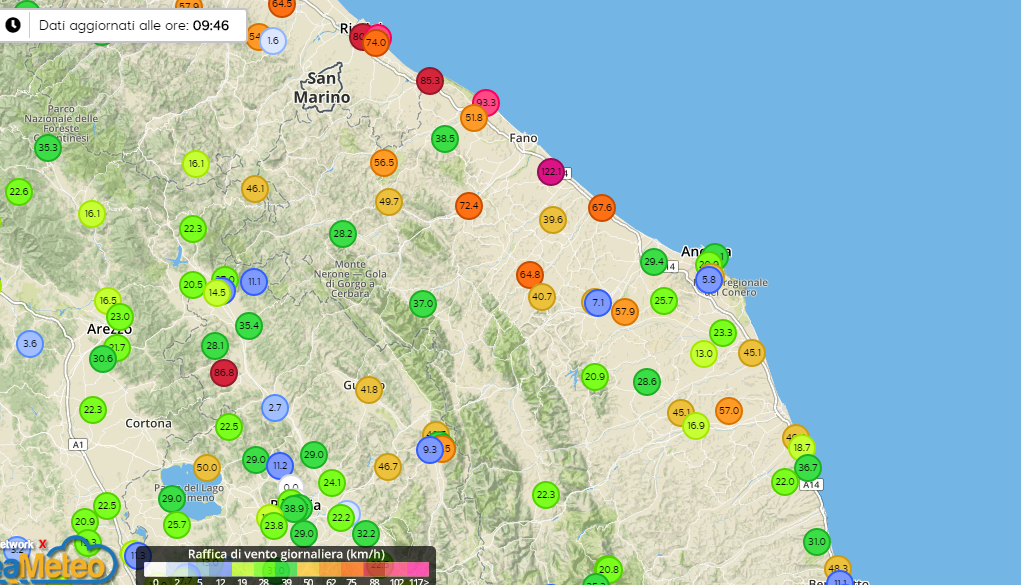Screen dimensions: 1021x585
Task: Click the pink 93.3 wind gust marker
Action: [x=486, y=102]
